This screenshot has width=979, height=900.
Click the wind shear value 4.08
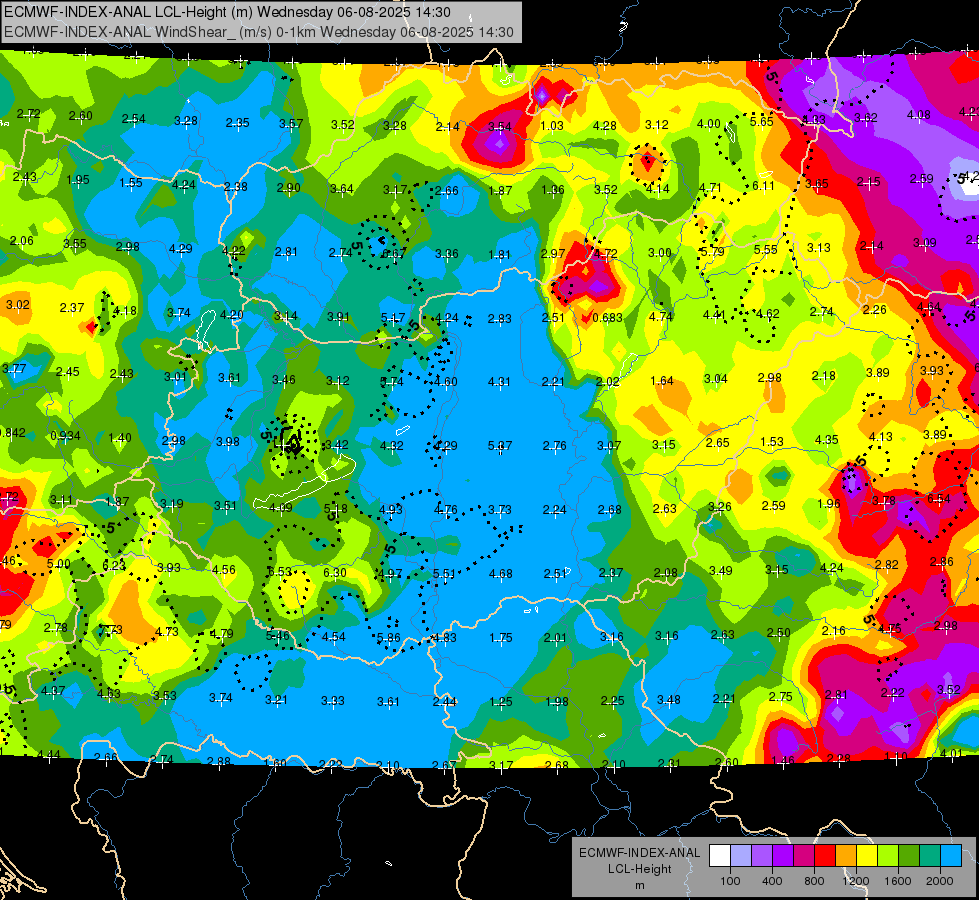(918, 115)
